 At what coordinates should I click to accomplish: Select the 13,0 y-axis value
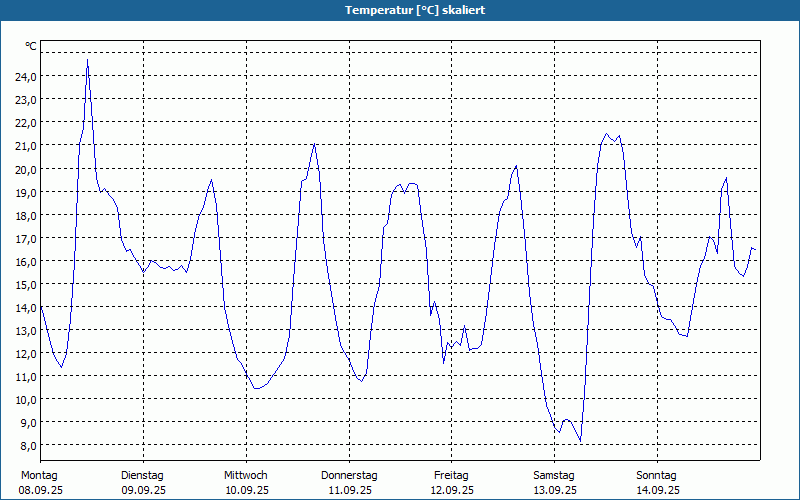click(x=26, y=330)
